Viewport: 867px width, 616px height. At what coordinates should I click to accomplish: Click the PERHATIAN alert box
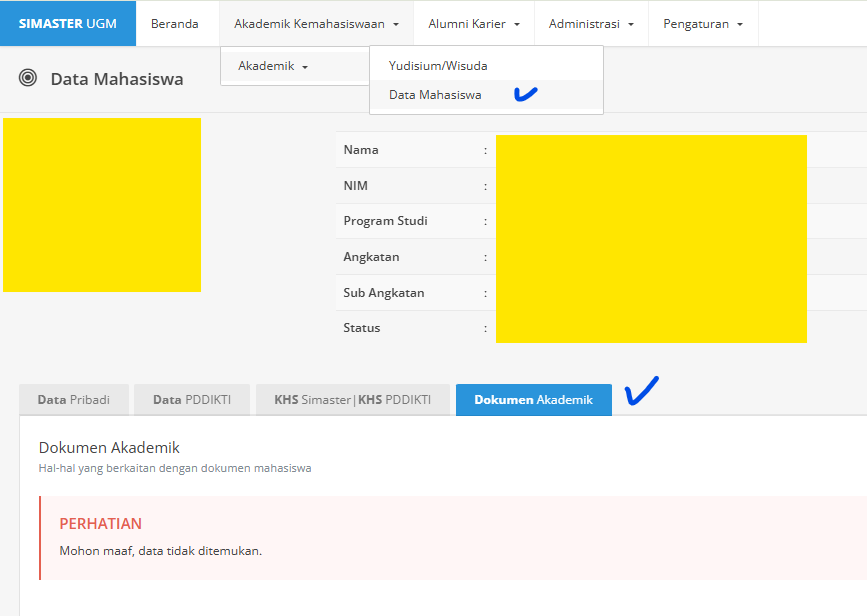click(x=450, y=537)
